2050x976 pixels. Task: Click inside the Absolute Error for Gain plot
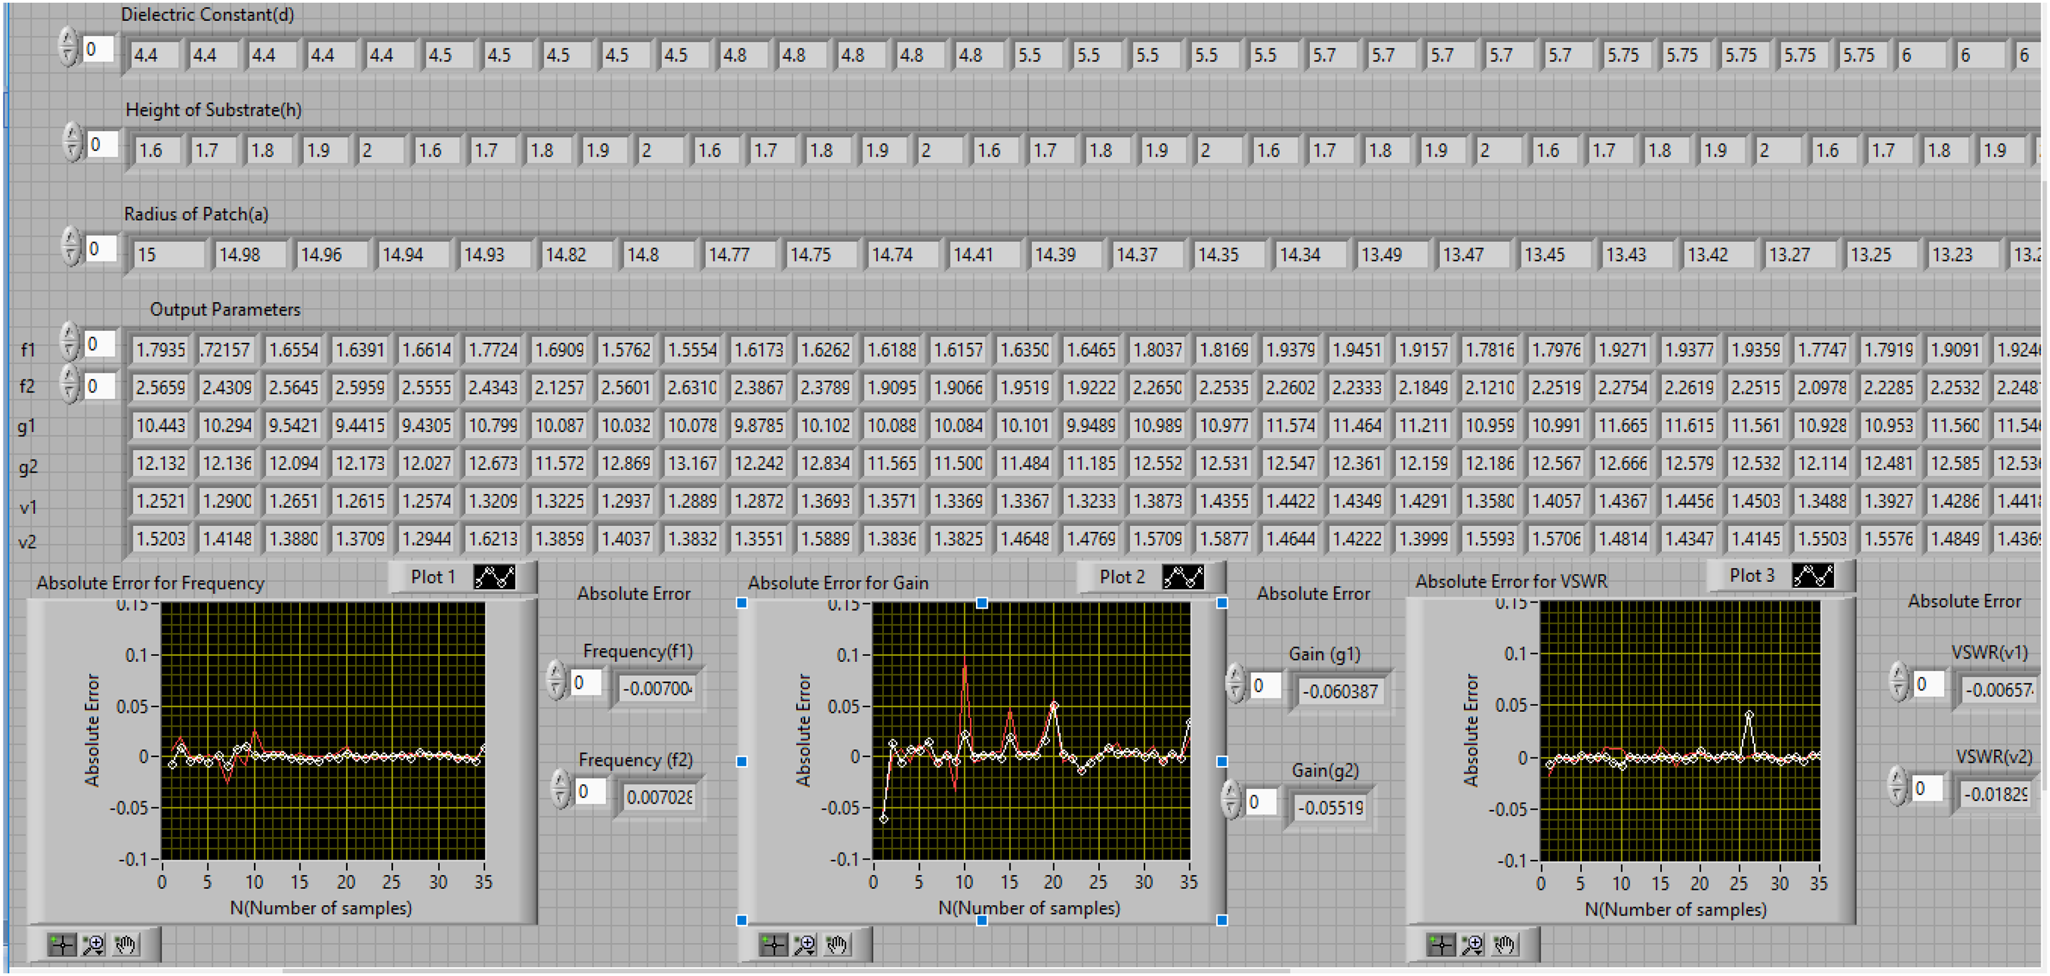(x=1031, y=731)
